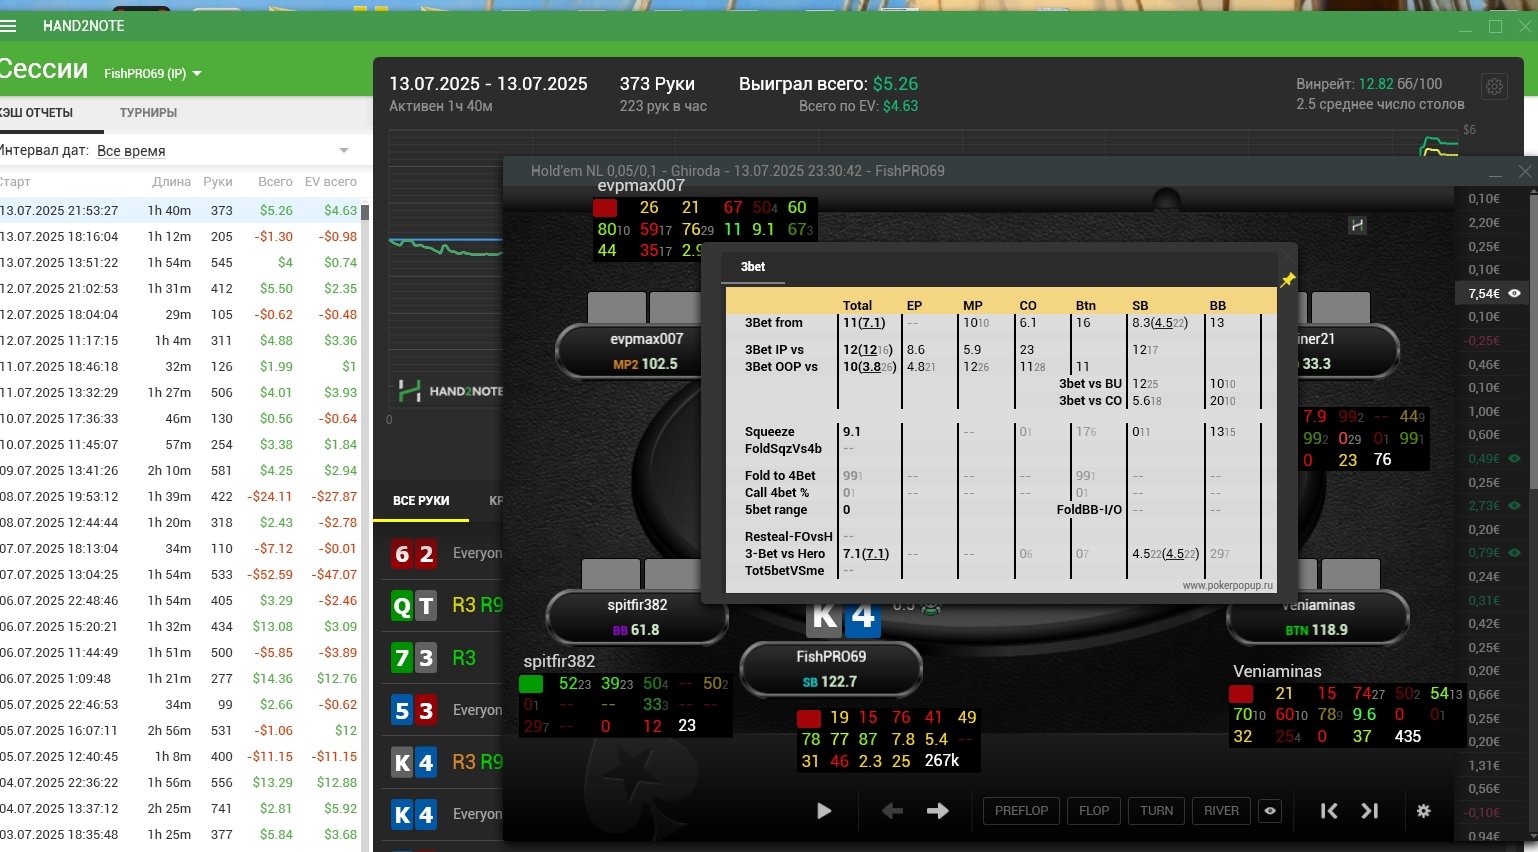
Task: Sort sessions by Руки column
Action: click(x=217, y=182)
